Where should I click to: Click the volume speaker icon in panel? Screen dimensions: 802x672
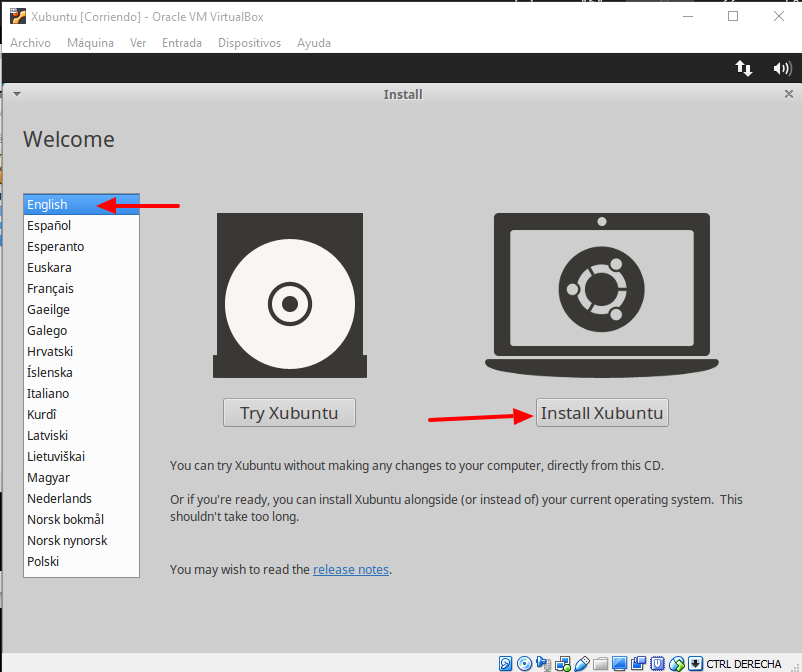click(x=783, y=68)
